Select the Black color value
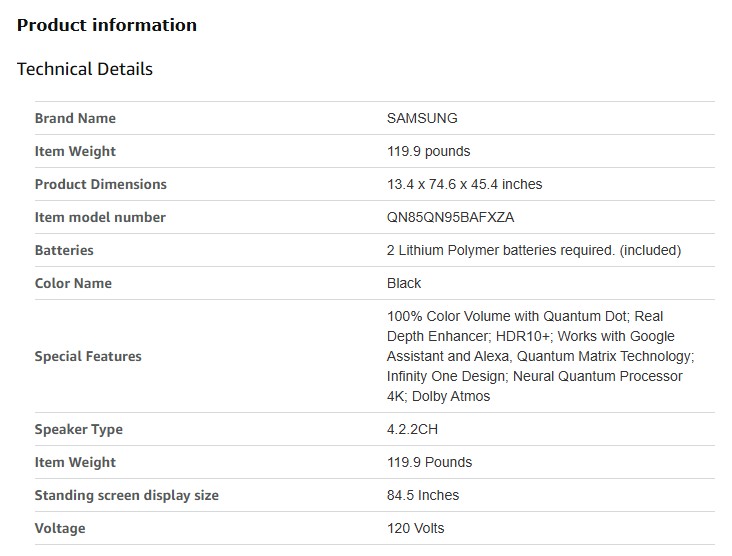This screenshot has height=556, width=732. (x=404, y=283)
